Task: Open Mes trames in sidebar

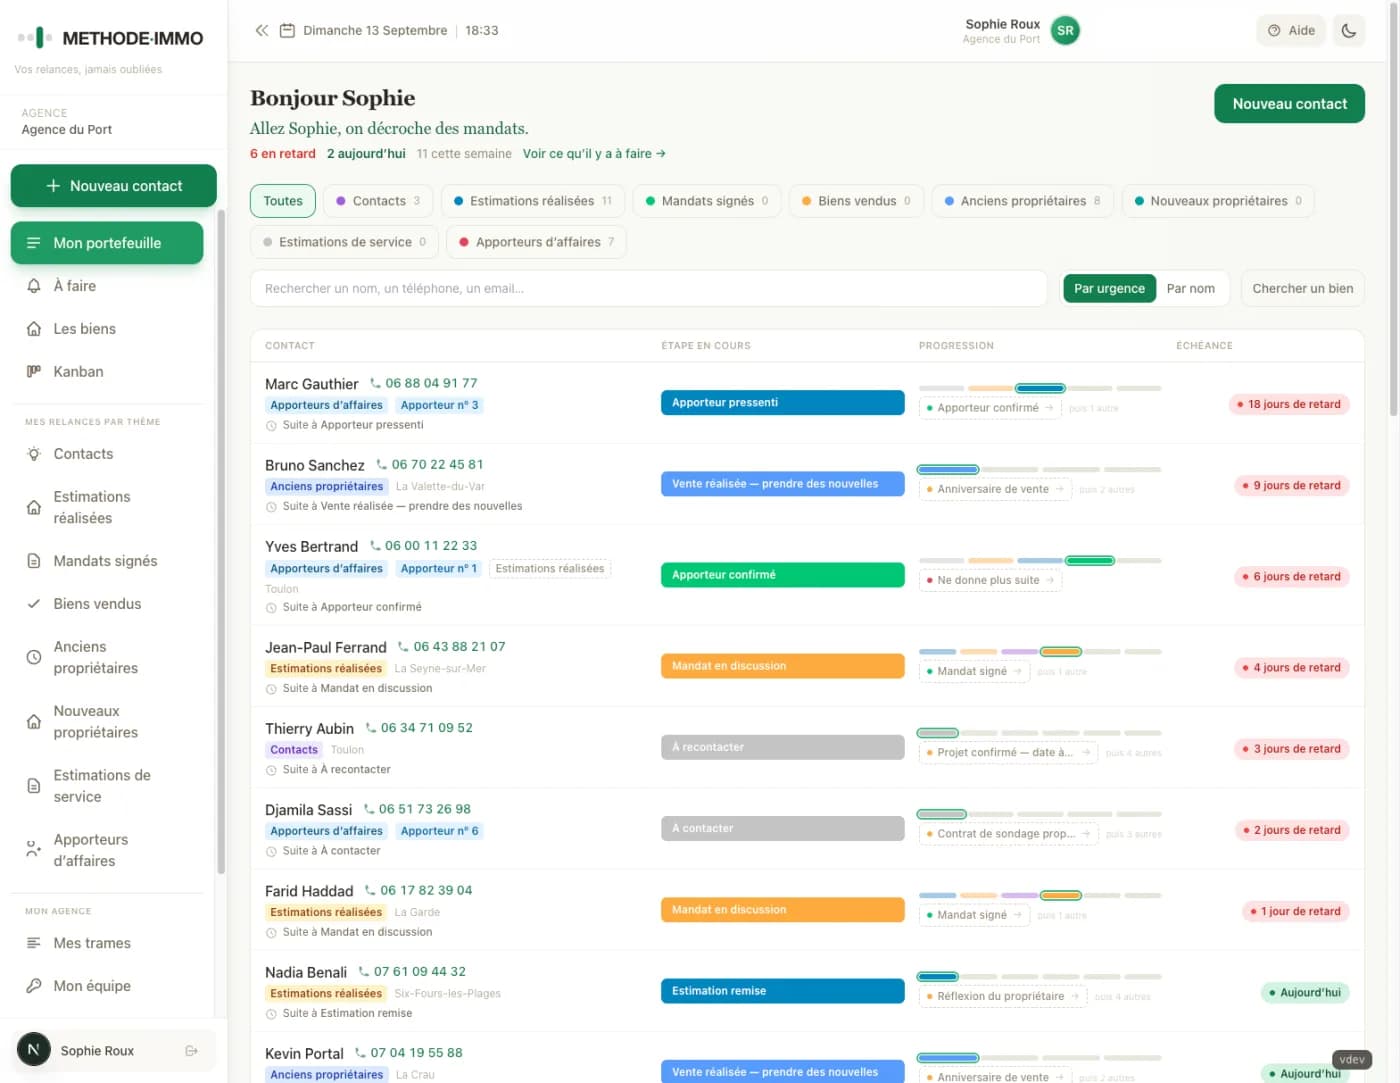Action: point(107,943)
